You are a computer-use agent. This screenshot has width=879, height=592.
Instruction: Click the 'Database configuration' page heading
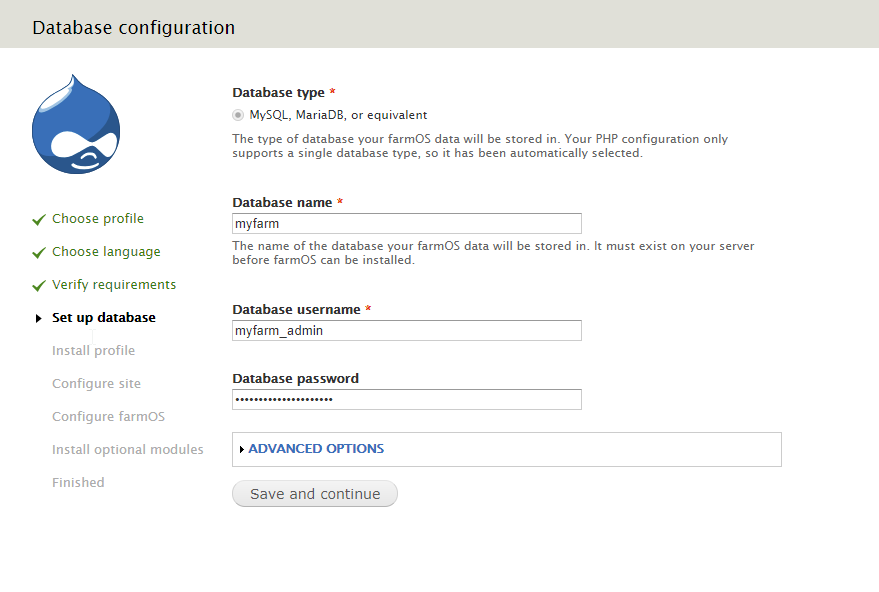coord(133,28)
